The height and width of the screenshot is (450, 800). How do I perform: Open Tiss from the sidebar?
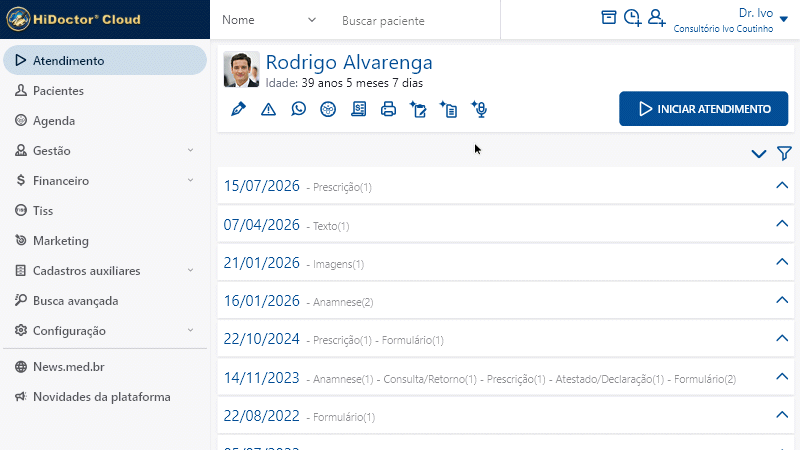point(105,210)
